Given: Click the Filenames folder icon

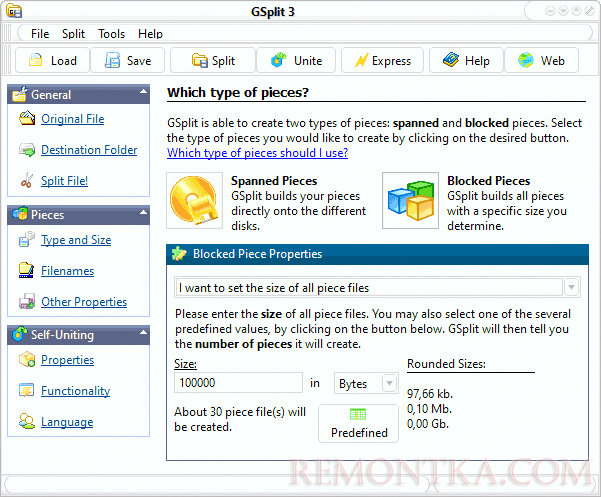Looking at the screenshot, I should pyautogui.click(x=26, y=270).
